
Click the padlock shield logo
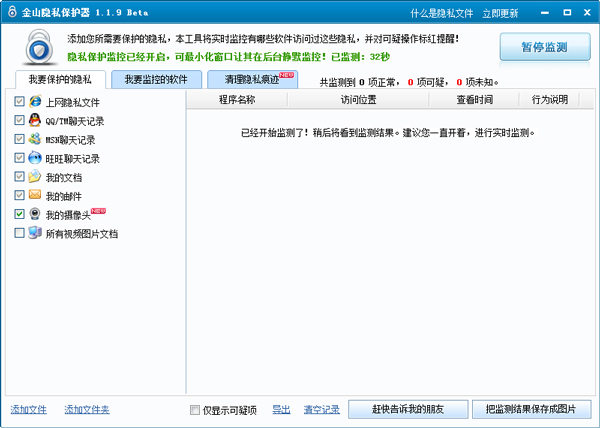(39, 47)
